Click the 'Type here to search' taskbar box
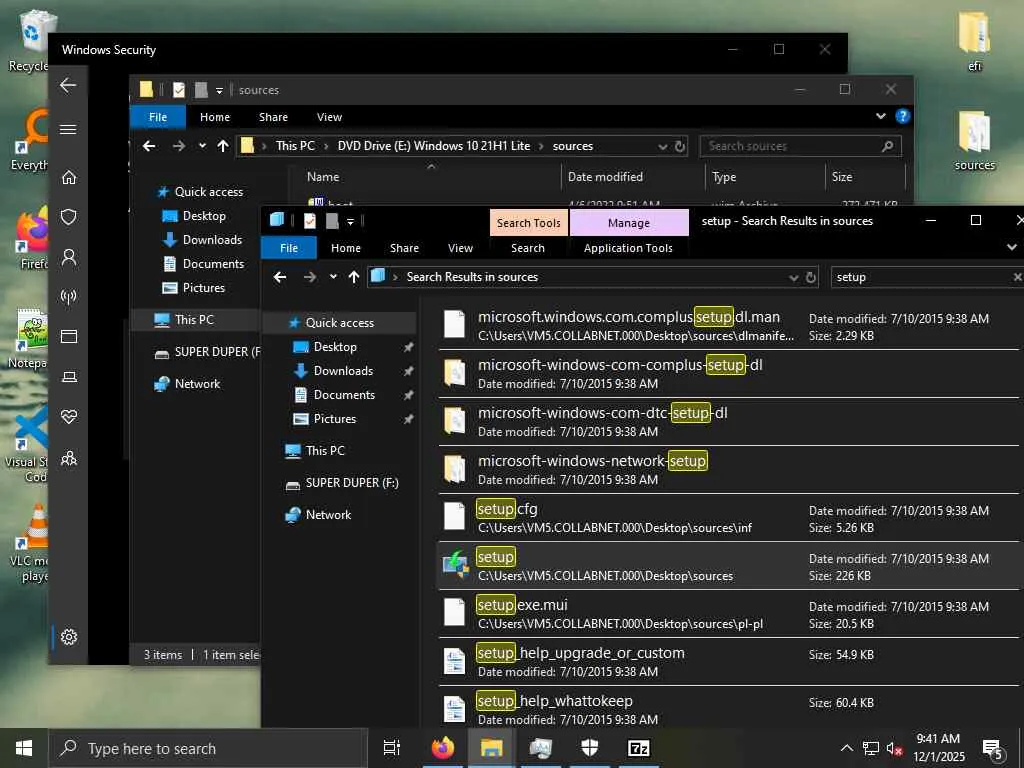Image resolution: width=1024 pixels, height=768 pixels. pyautogui.click(x=208, y=748)
